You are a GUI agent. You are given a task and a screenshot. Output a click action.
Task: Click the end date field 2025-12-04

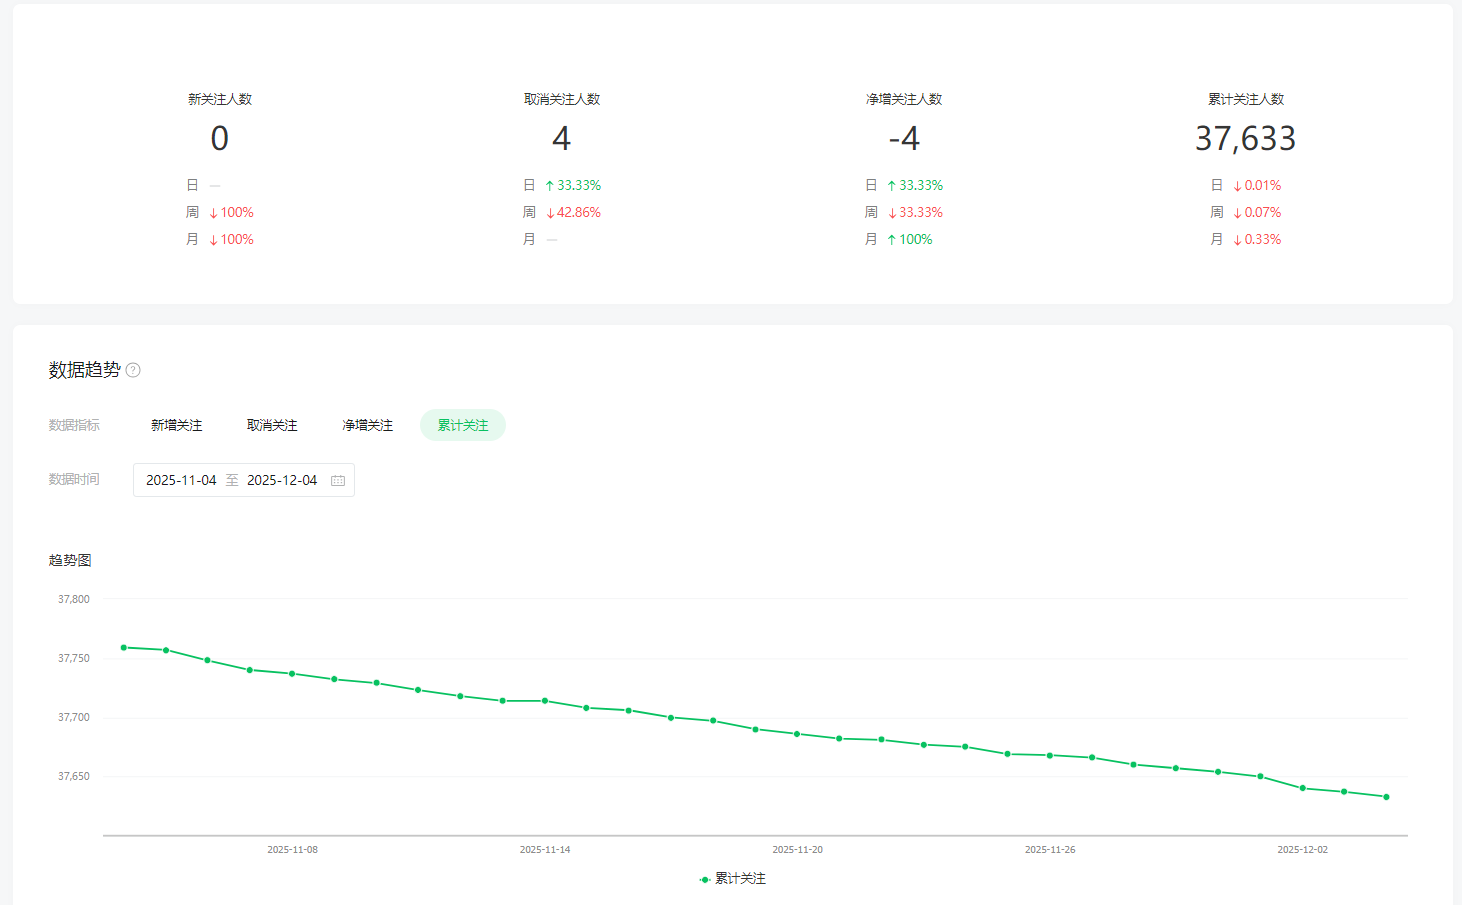coord(282,481)
